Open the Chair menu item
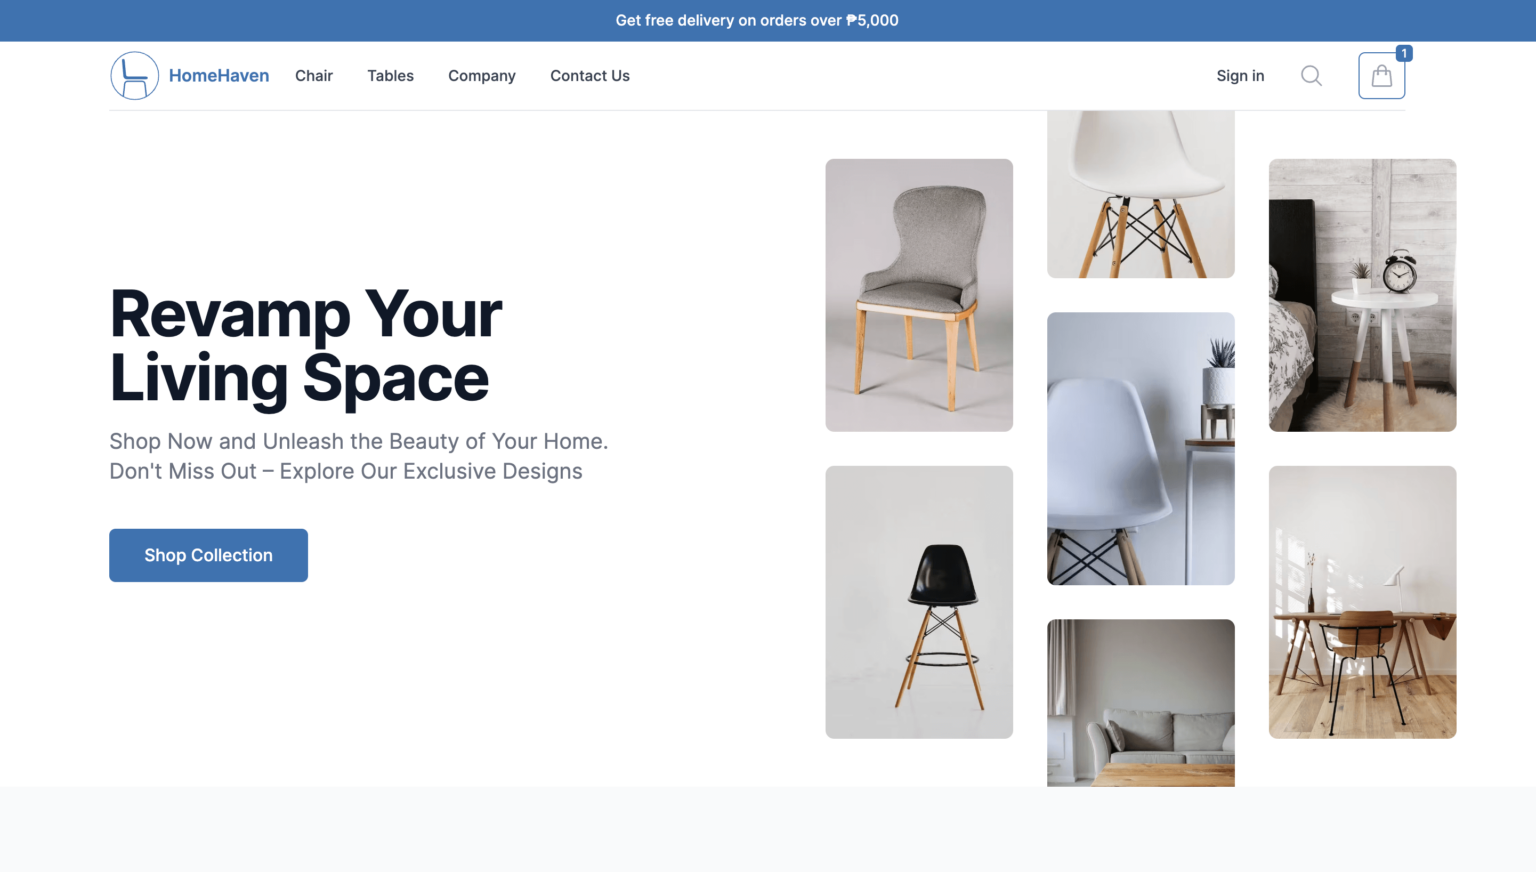Screen dimensions: 1536x872 point(314,76)
